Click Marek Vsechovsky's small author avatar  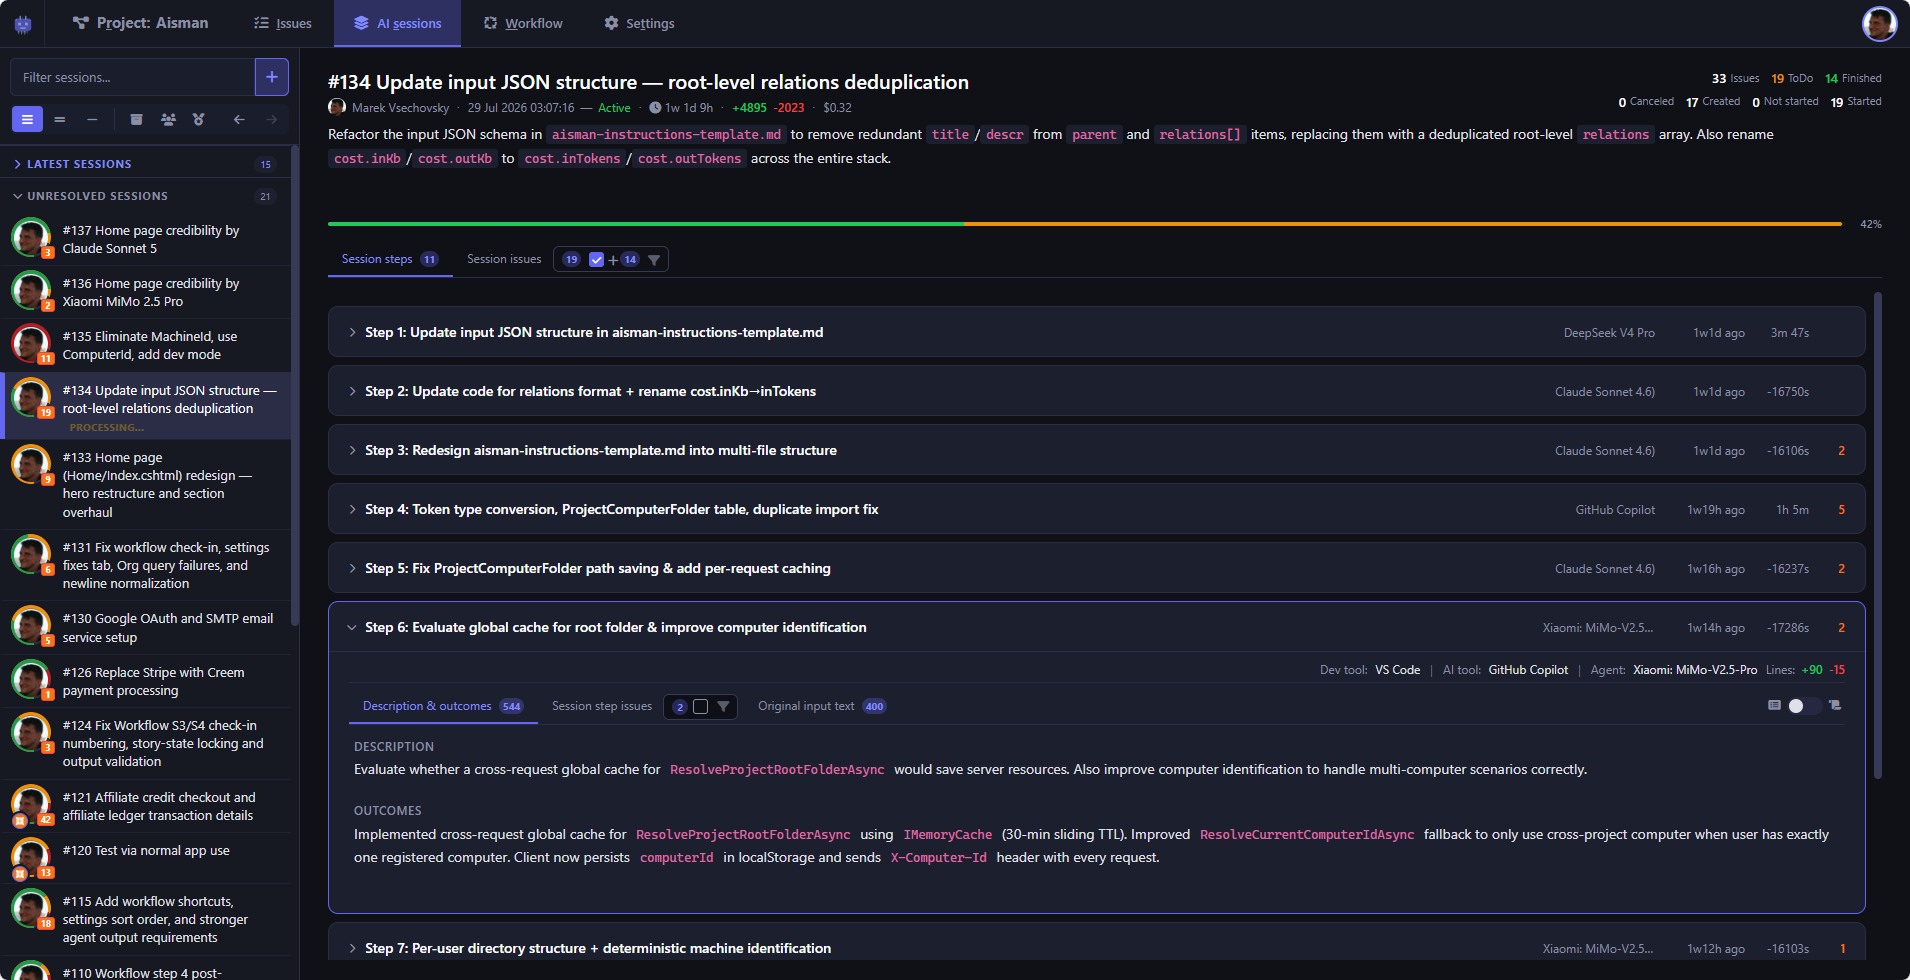coord(337,107)
